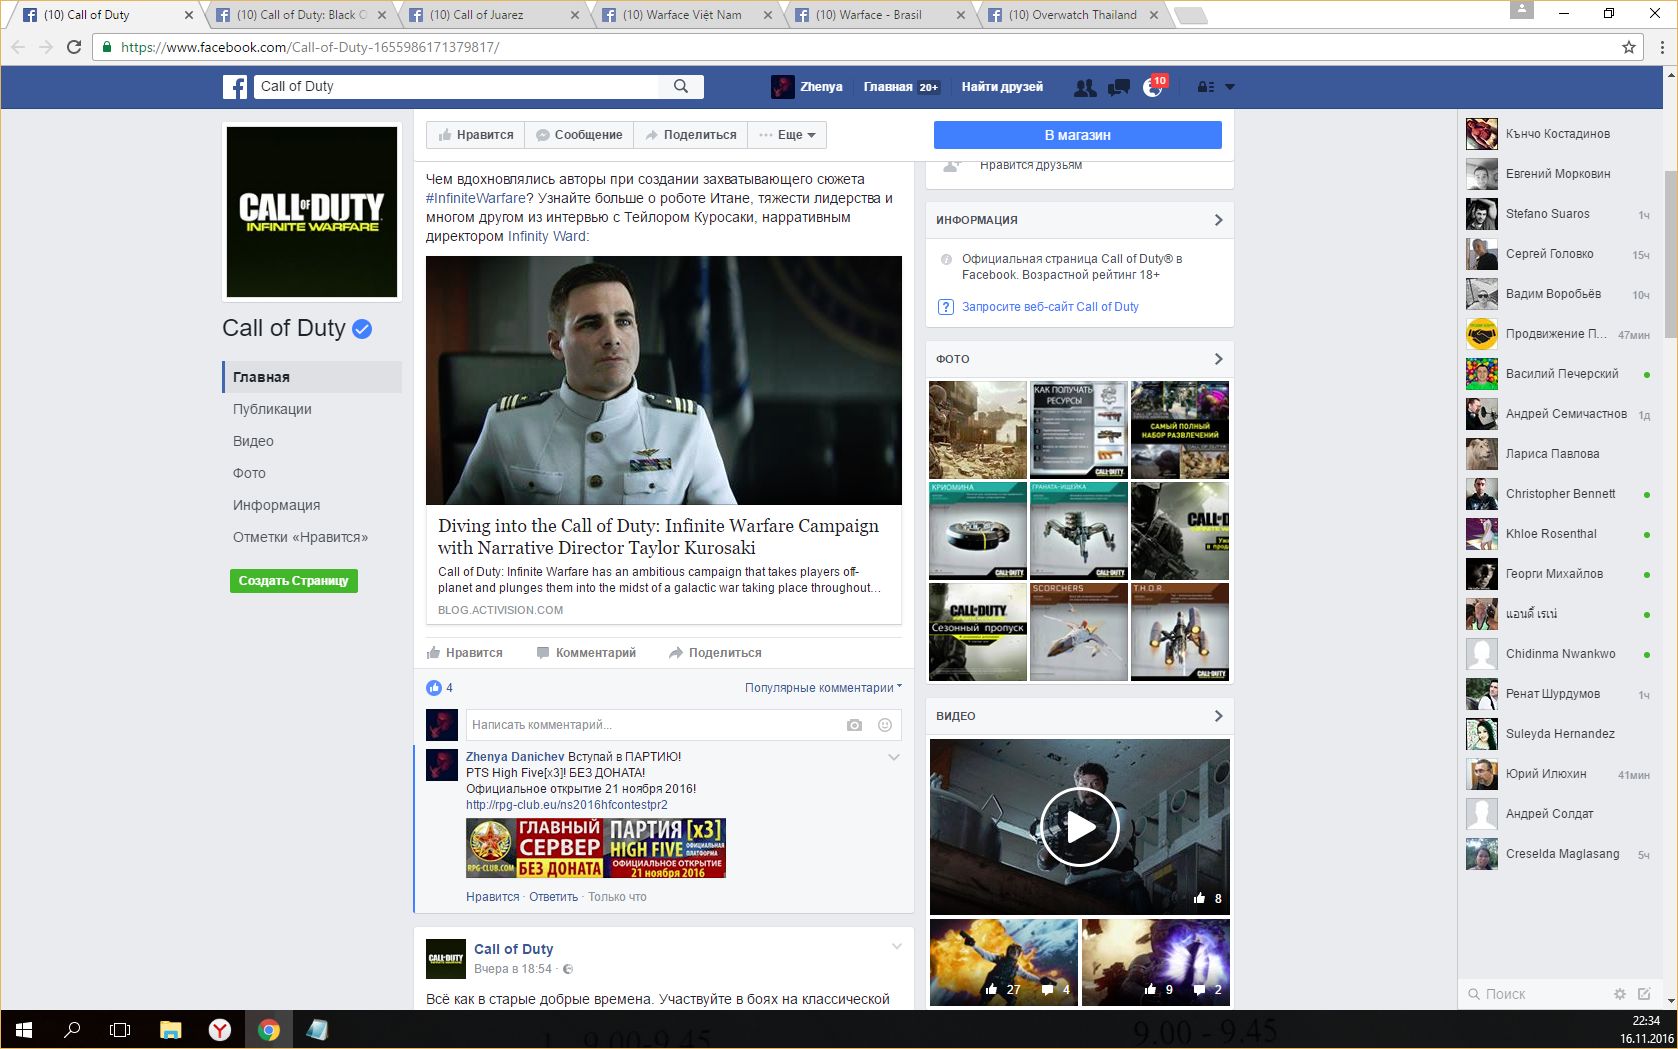
Task: Open notifications globe with badge 10
Action: click(x=1153, y=88)
